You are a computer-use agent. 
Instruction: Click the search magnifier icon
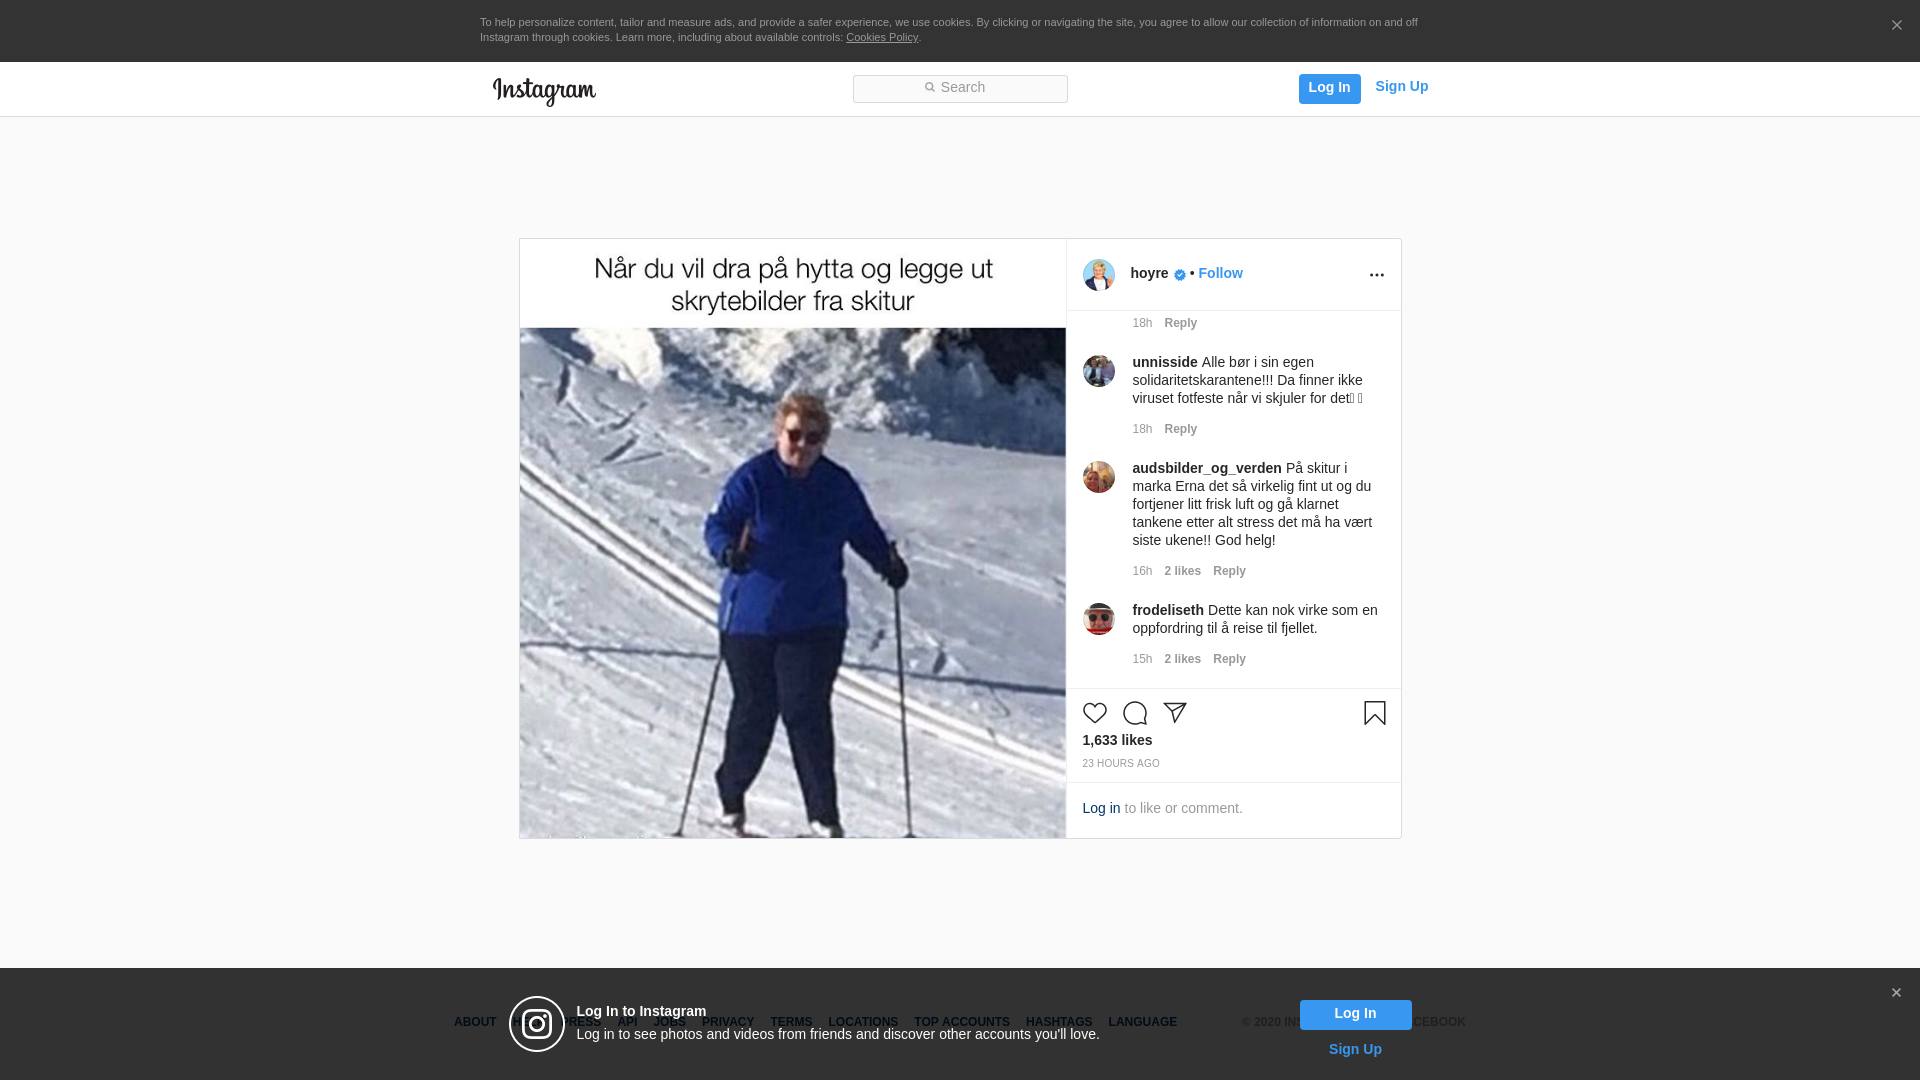[x=929, y=88]
